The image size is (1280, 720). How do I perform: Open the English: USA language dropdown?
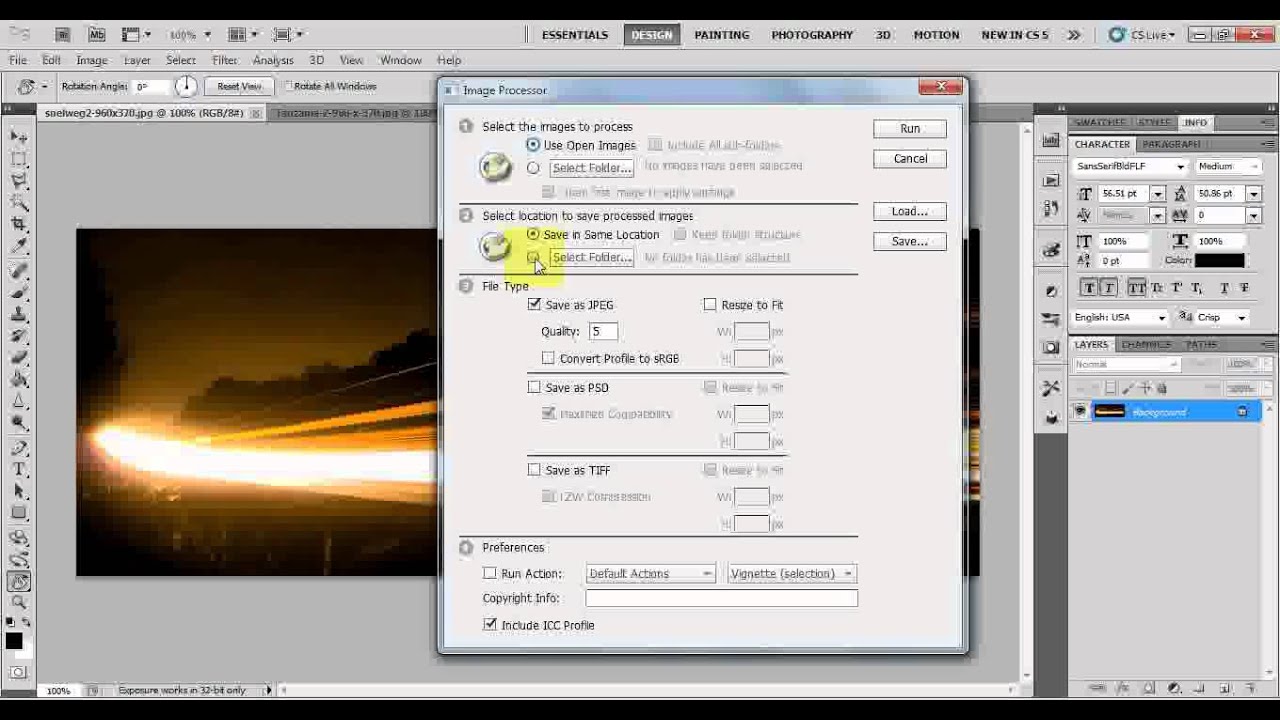pyautogui.click(x=1120, y=317)
